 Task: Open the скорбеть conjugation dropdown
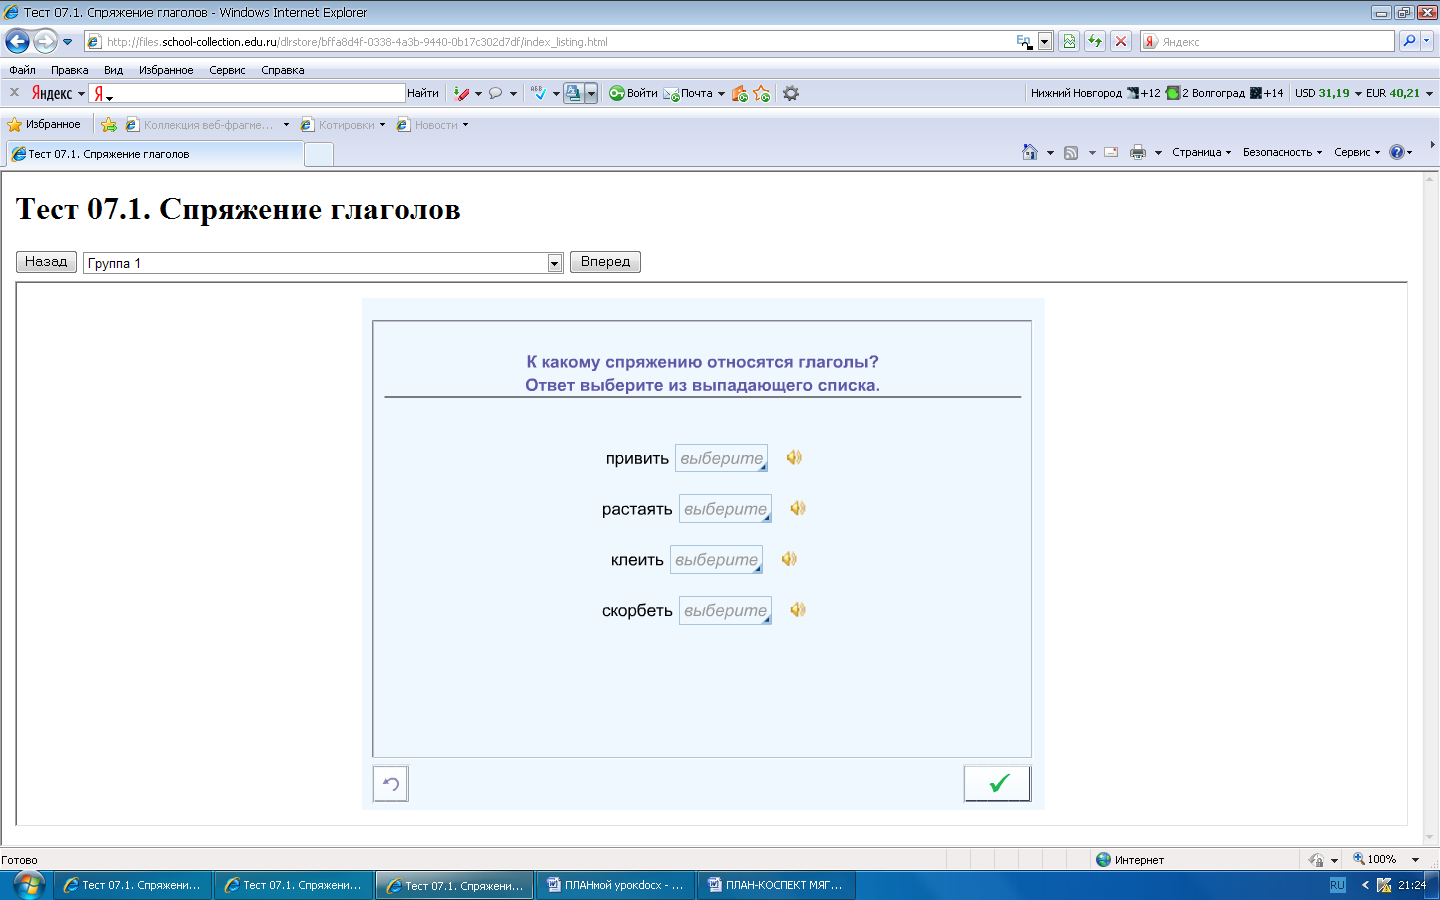click(725, 611)
